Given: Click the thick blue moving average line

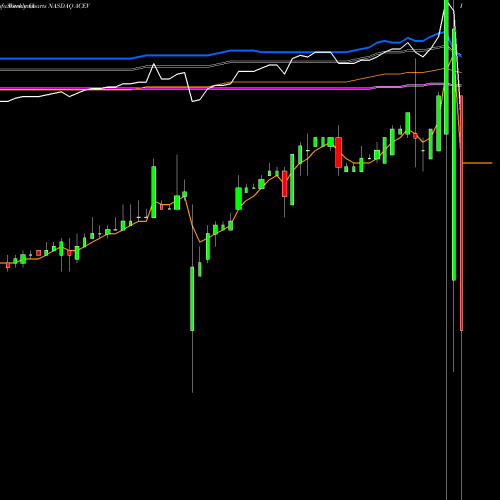Looking at the screenshot, I should click(x=231, y=51).
